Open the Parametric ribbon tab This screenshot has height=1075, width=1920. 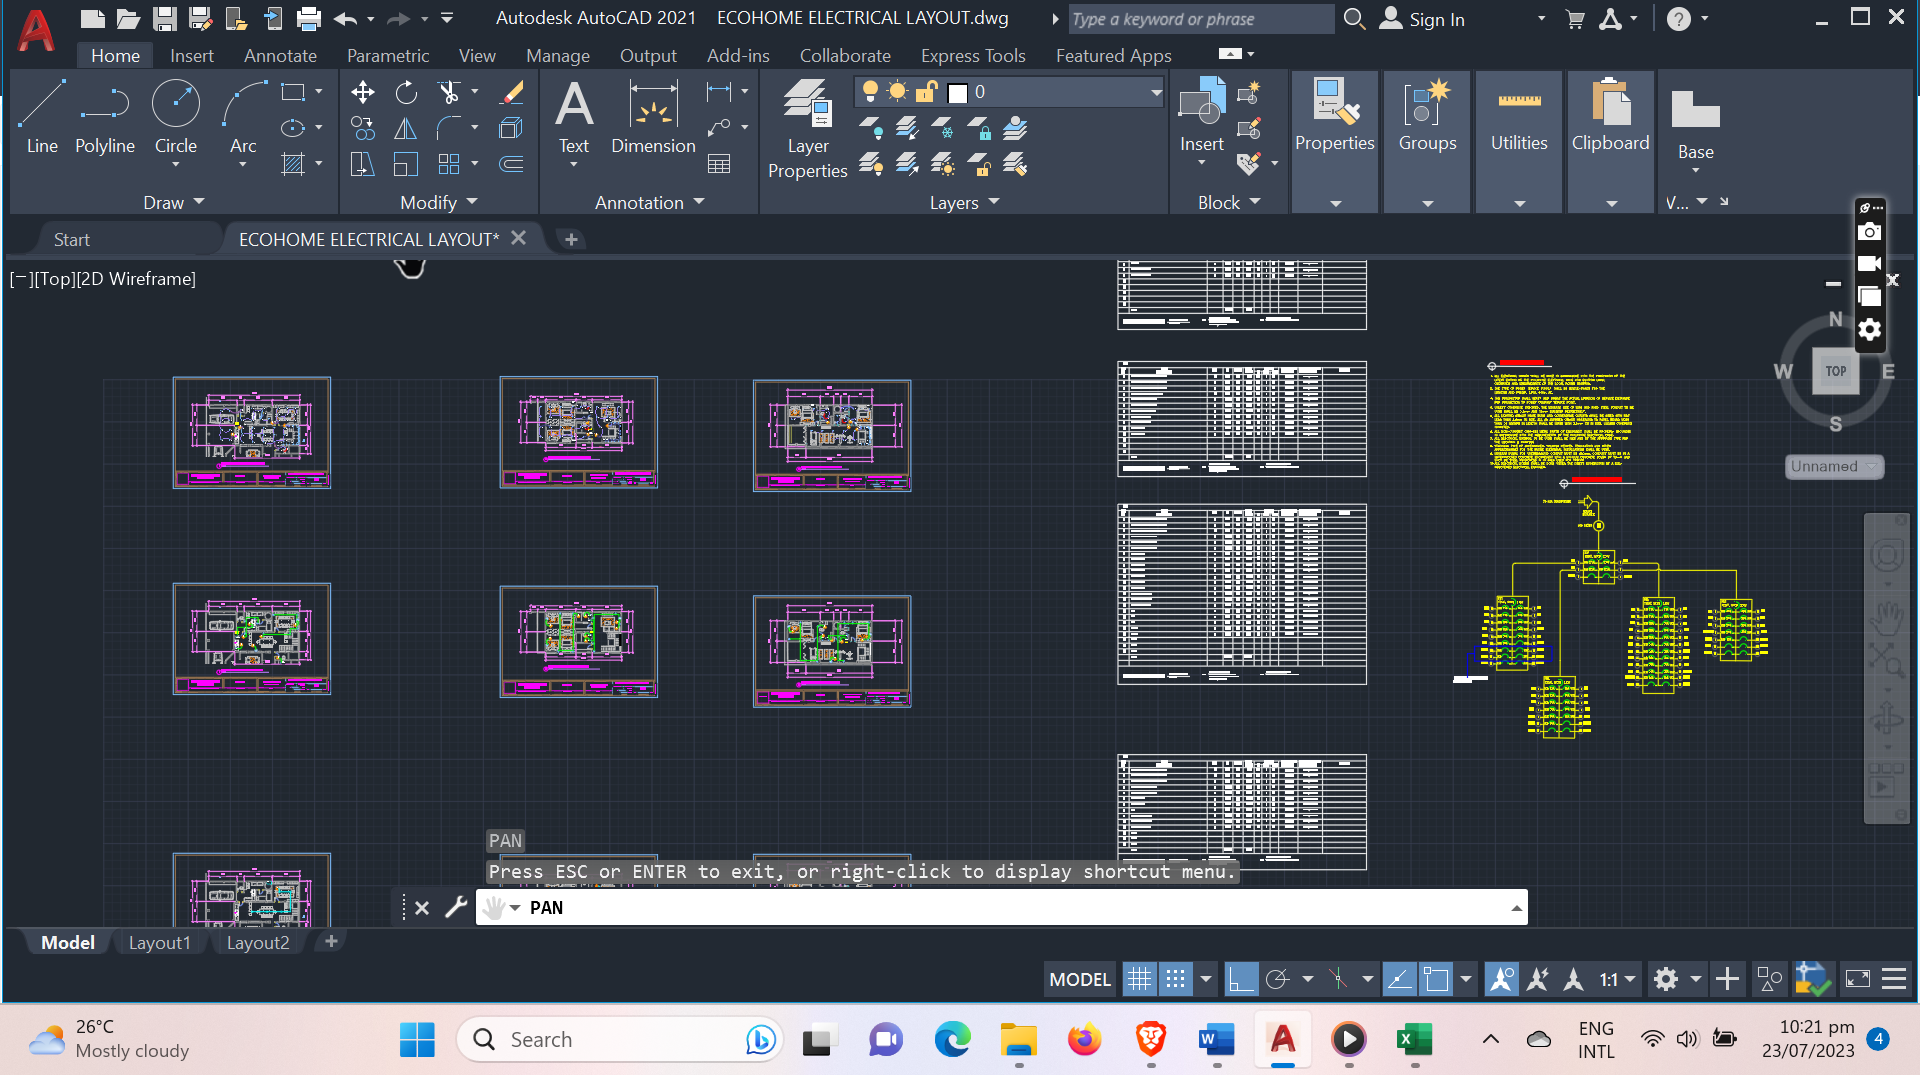click(388, 56)
